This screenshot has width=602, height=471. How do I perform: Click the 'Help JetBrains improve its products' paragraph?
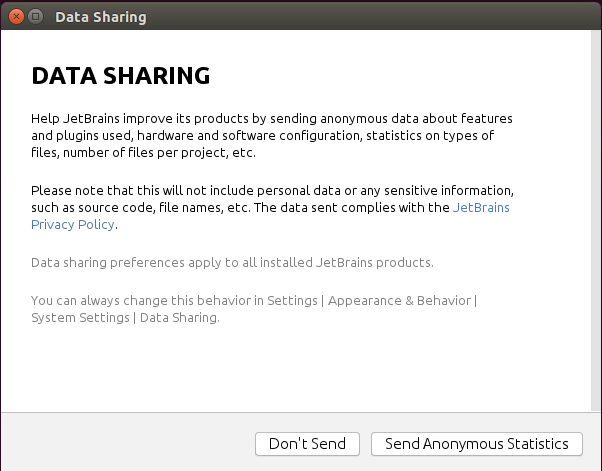[x=272, y=136]
